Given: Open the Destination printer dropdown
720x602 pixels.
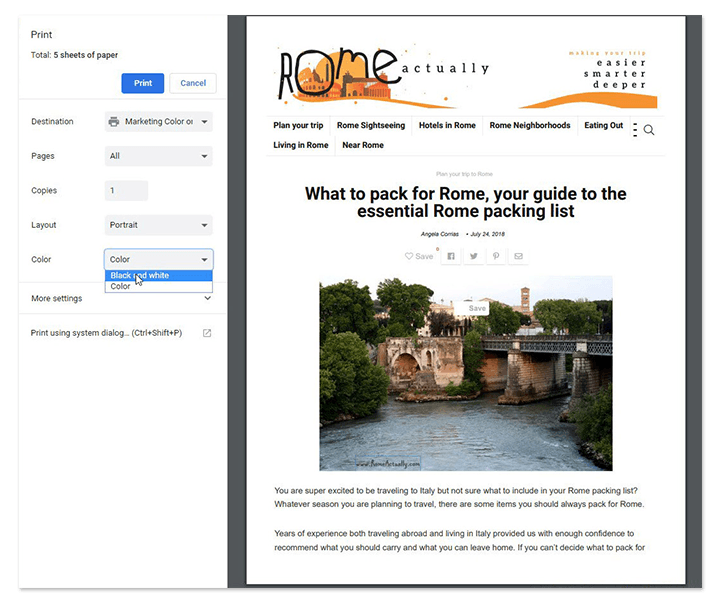Looking at the screenshot, I should tap(159, 122).
